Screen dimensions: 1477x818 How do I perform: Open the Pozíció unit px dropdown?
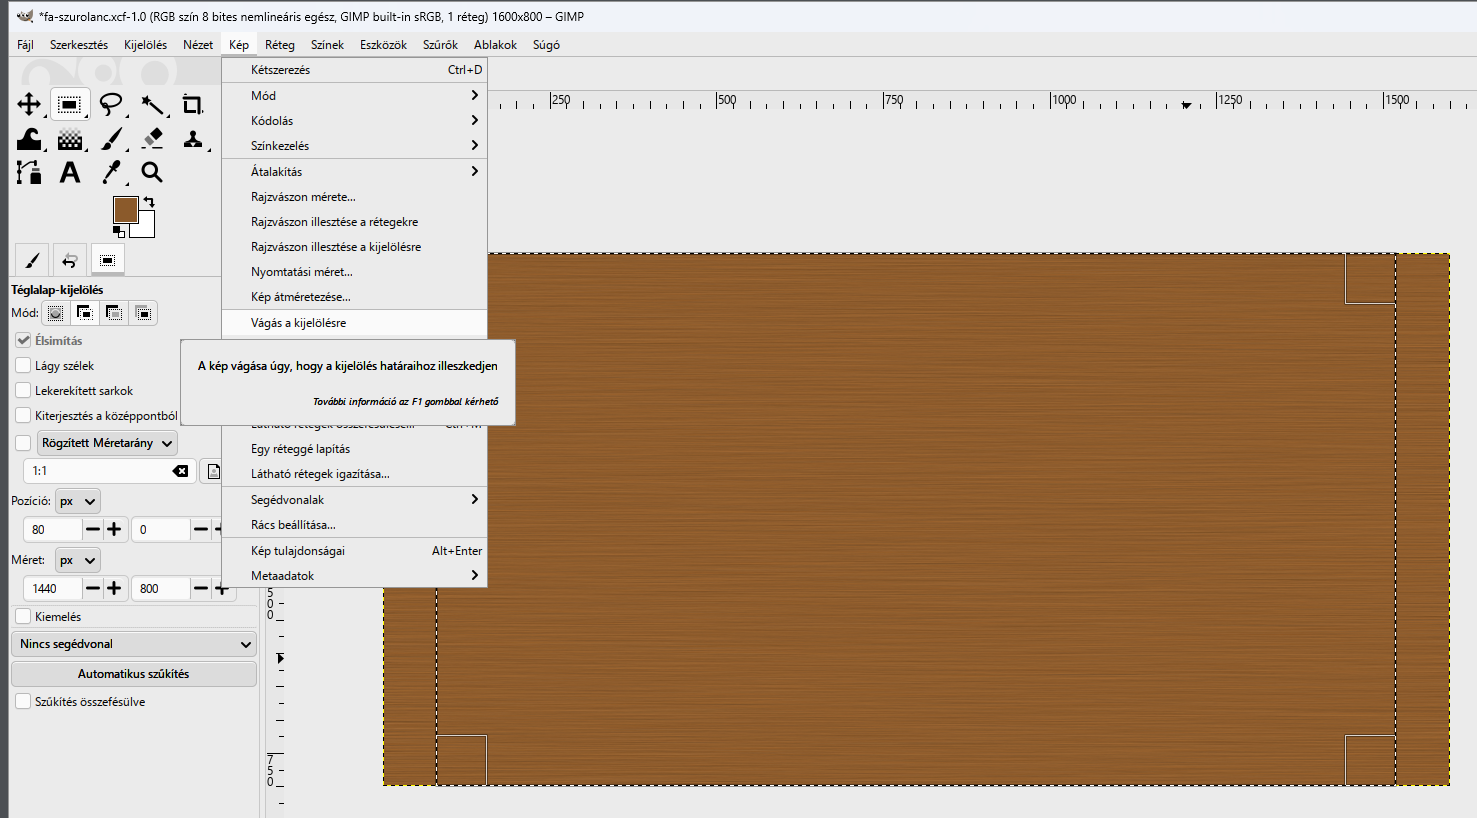pos(77,501)
